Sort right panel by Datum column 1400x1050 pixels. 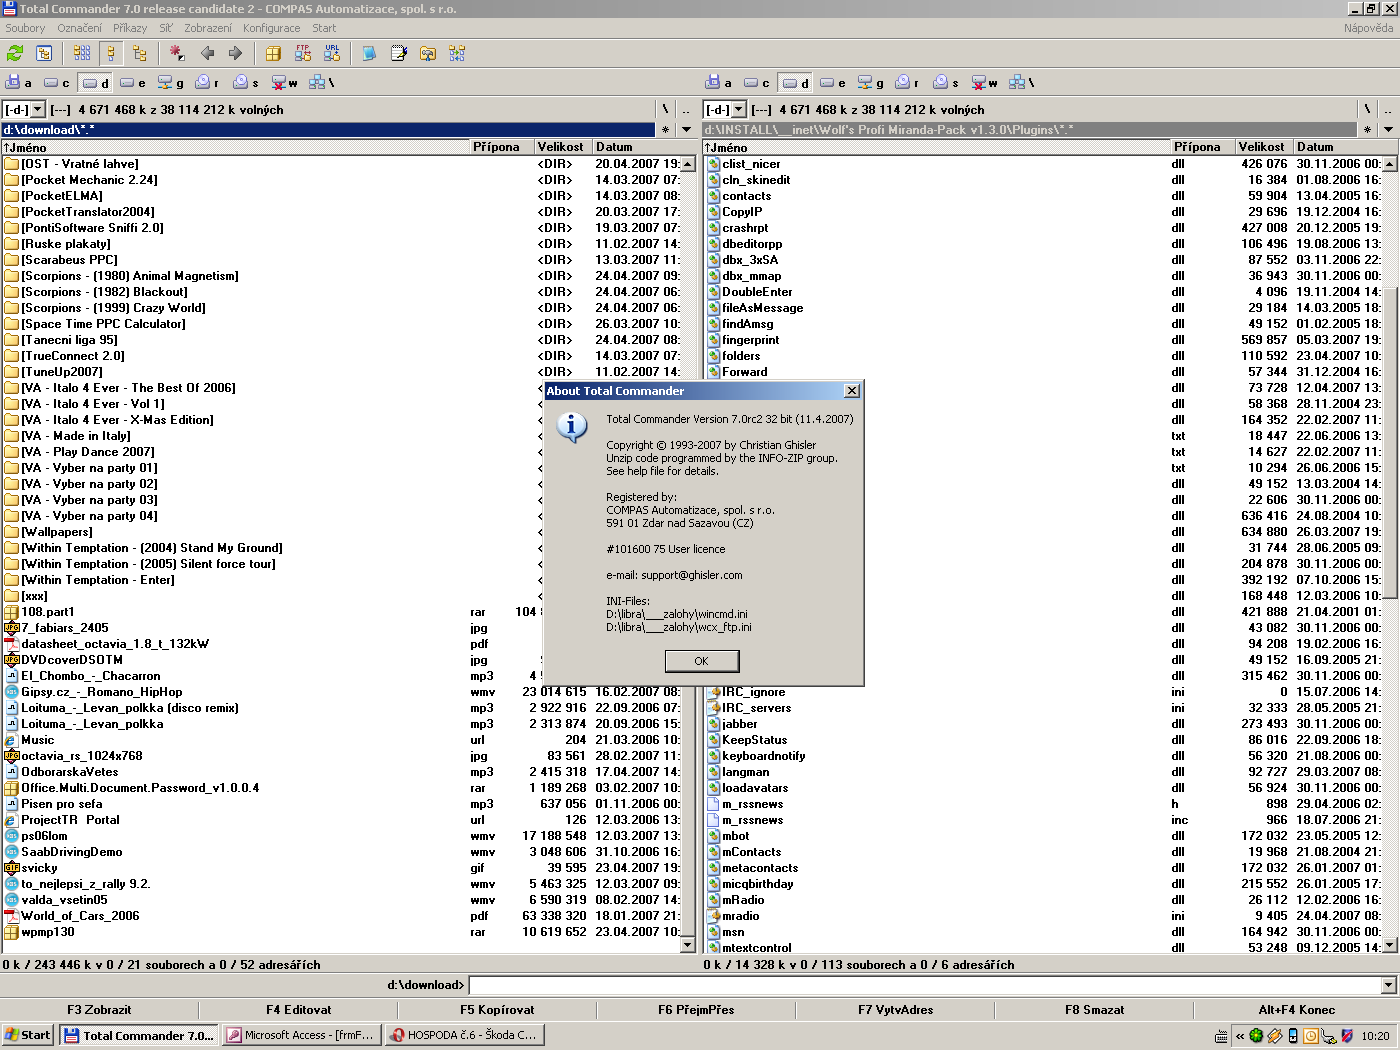click(x=1346, y=147)
